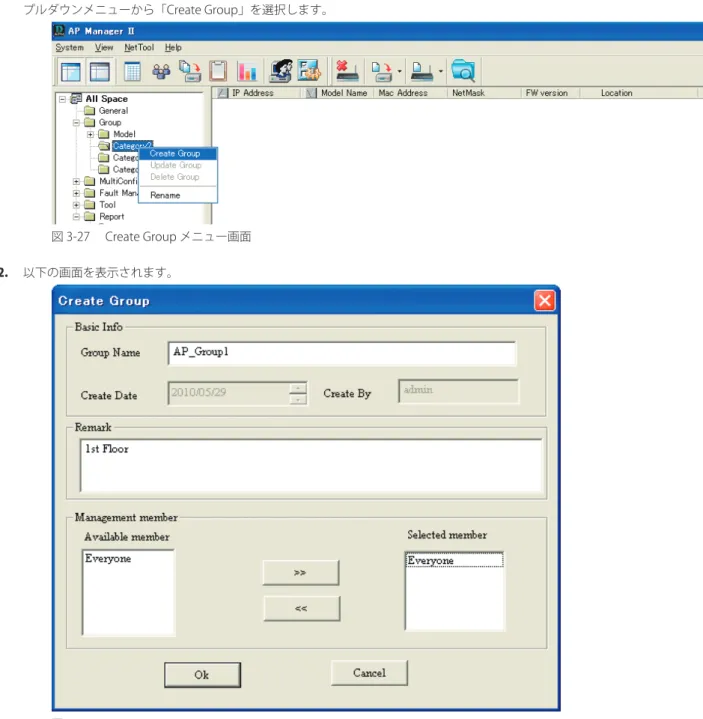Click the second panel layout toolbar icon
Viewport: 703px width, 719px height.
click(x=100, y=72)
